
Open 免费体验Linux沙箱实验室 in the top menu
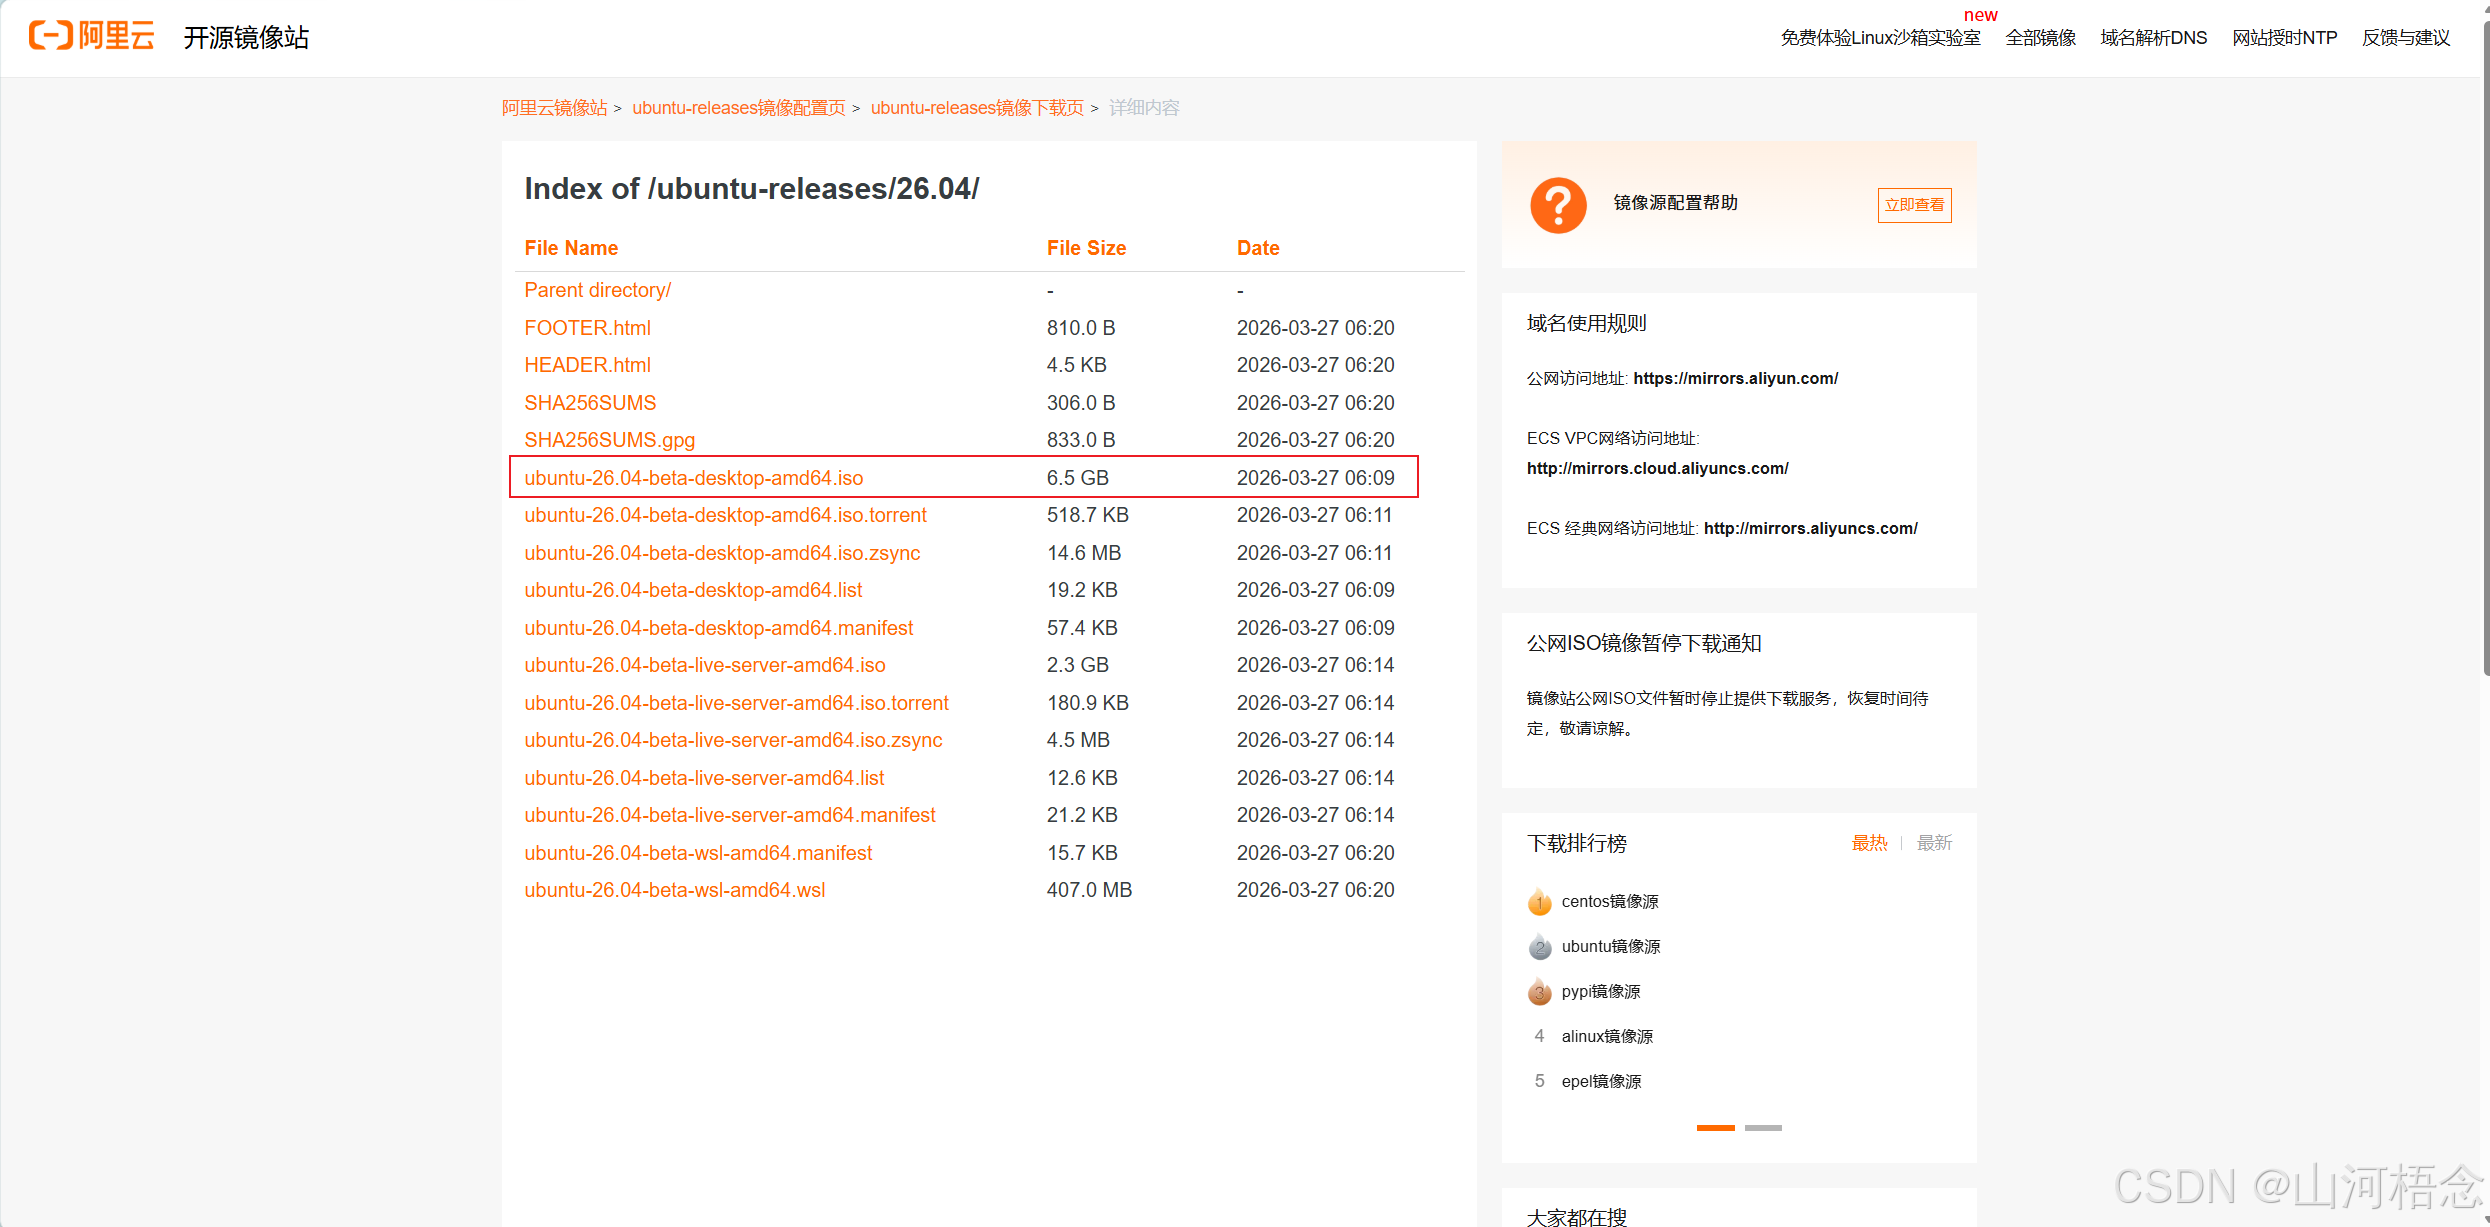pyautogui.click(x=1880, y=38)
